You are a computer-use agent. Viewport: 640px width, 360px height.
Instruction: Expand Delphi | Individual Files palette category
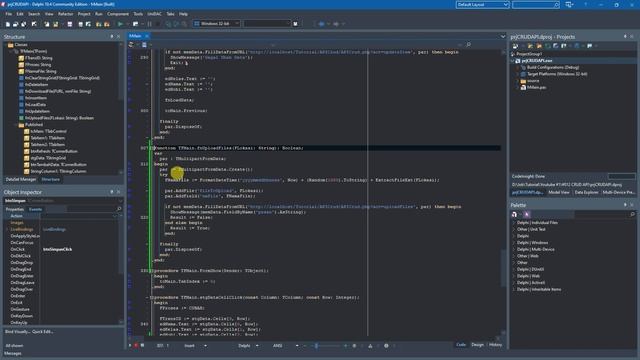tap(513, 223)
